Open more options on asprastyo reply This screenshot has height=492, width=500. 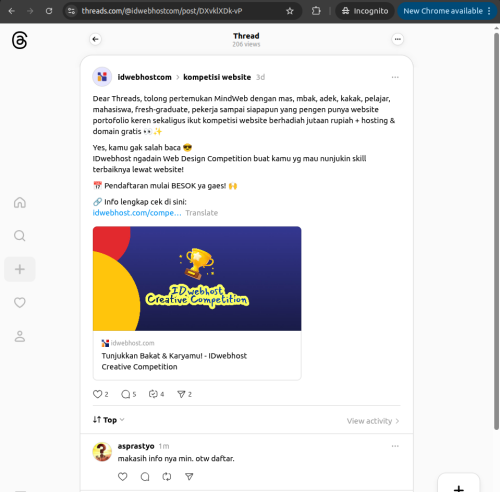pos(395,446)
